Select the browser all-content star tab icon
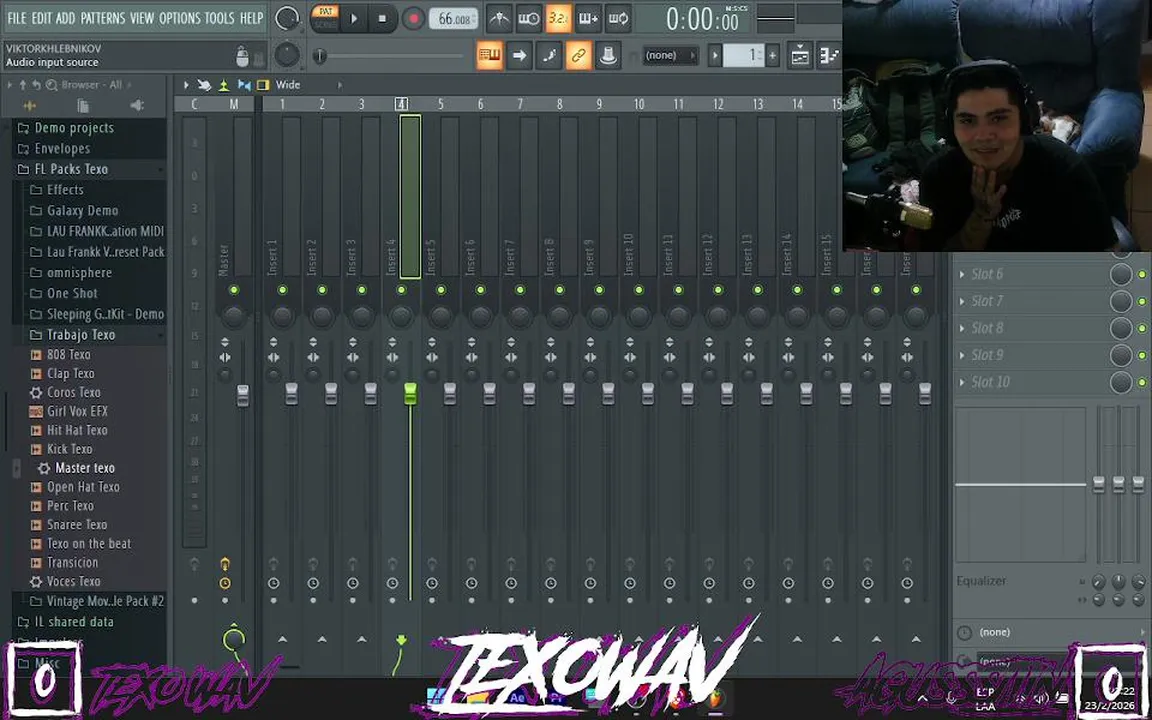 coord(29,106)
